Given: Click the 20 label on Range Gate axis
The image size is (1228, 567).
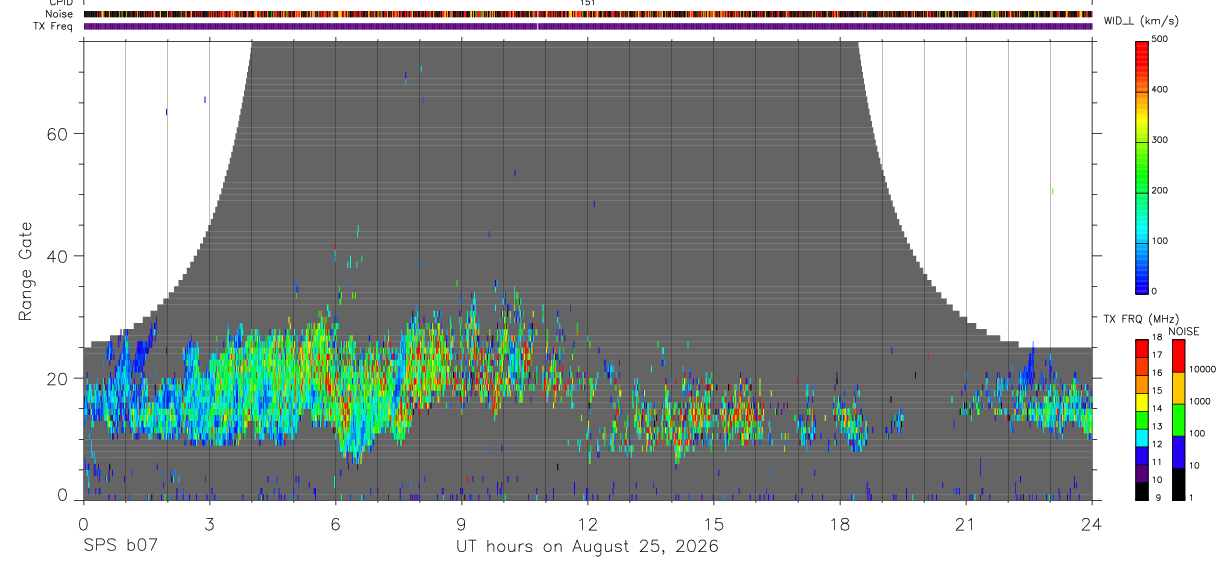Looking at the screenshot, I should [60, 378].
